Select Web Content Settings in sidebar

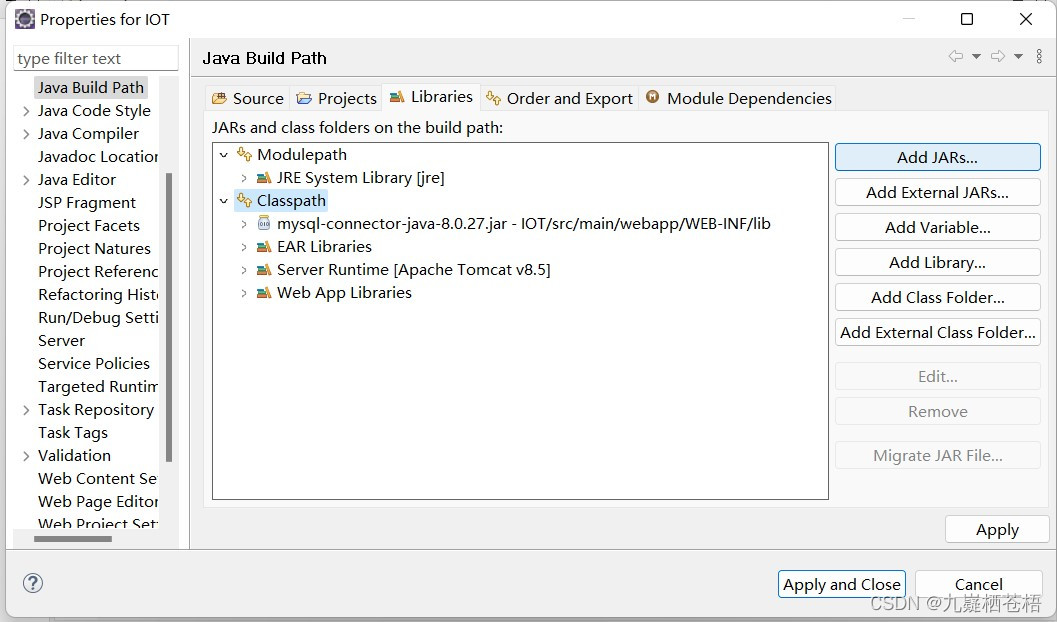pos(98,478)
